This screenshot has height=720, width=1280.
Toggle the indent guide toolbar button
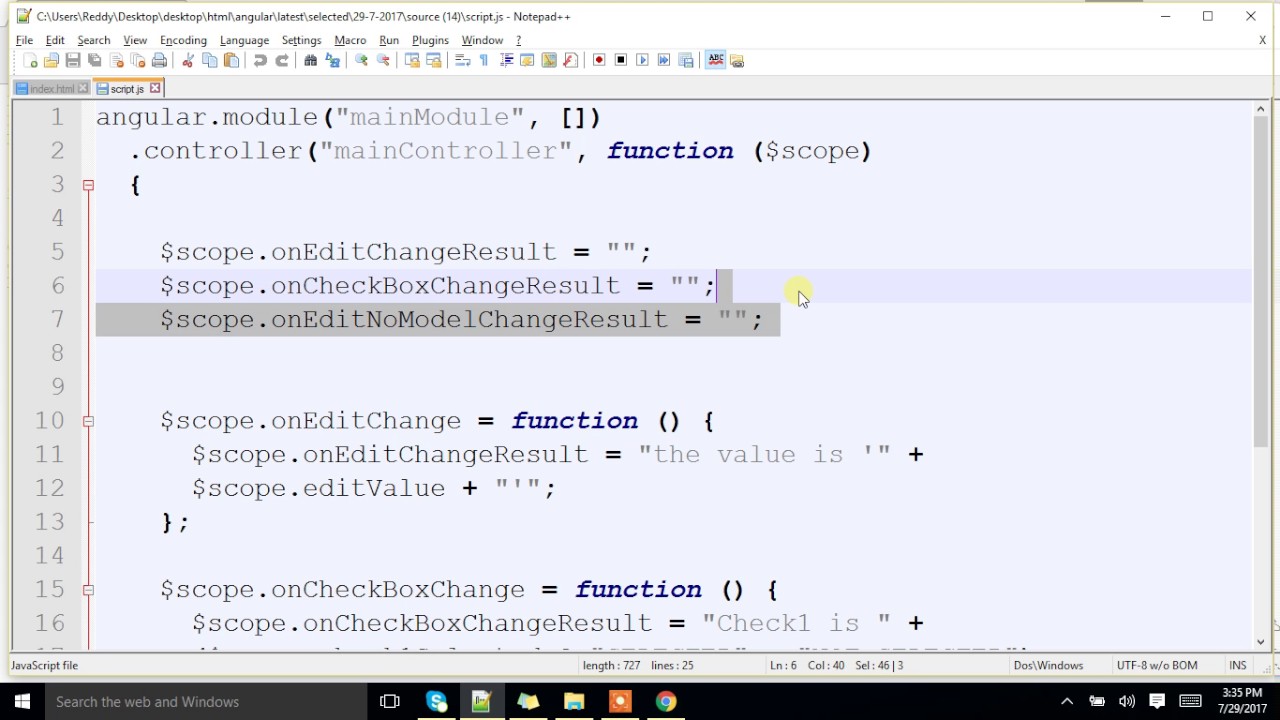coord(507,60)
